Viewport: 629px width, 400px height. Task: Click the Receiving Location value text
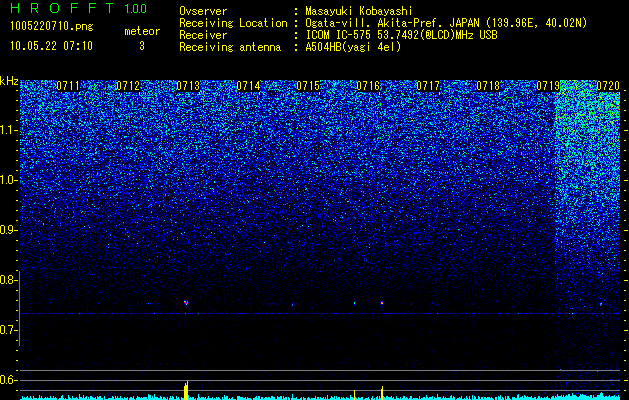point(446,23)
